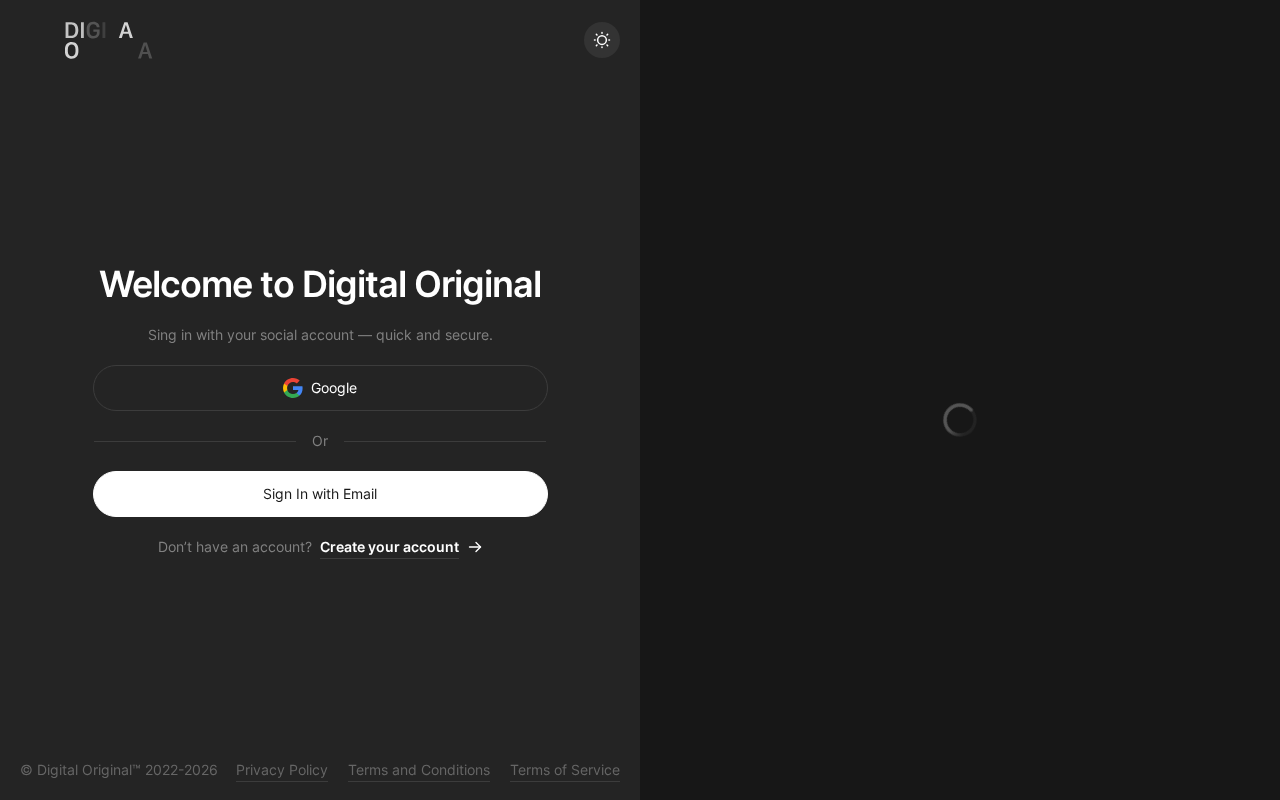Image resolution: width=1280 pixels, height=800 pixels.
Task: Toggle the light theme sun button
Action: pyautogui.click(x=602, y=40)
